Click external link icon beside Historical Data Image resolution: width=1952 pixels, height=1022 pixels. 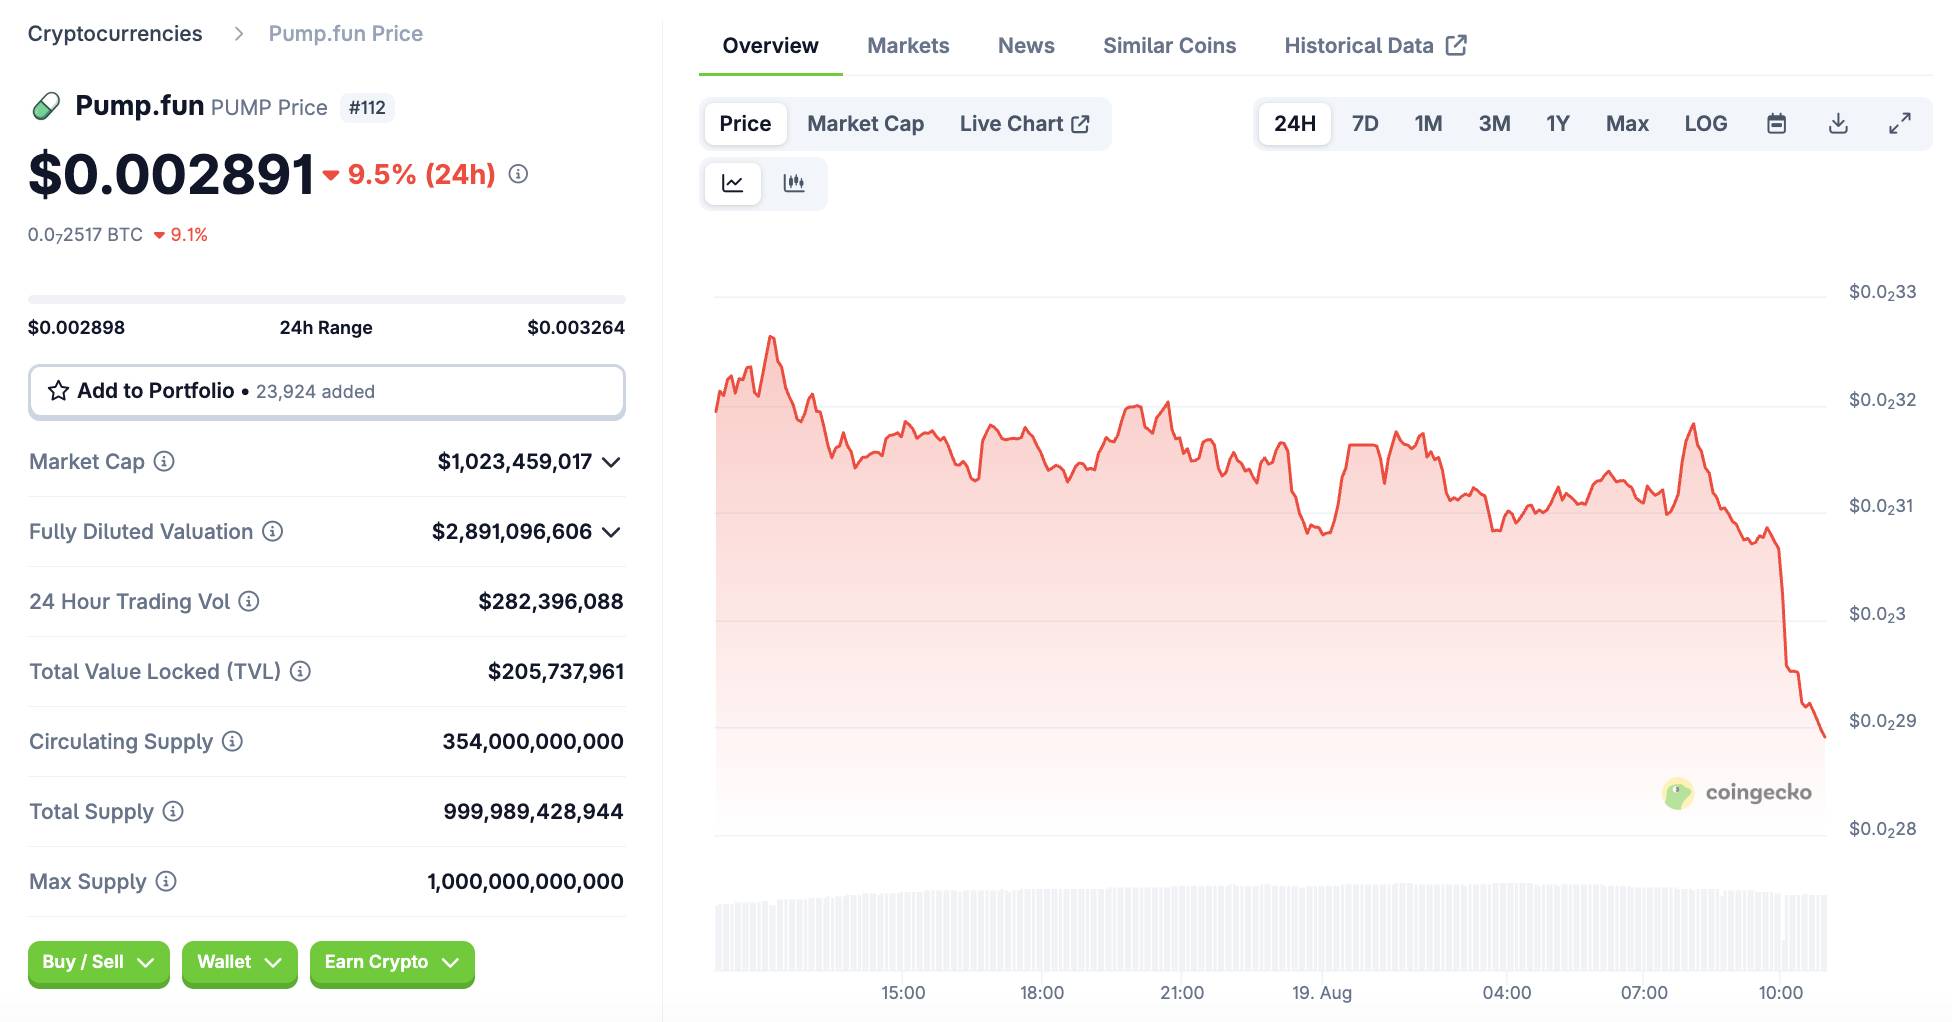(1456, 45)
